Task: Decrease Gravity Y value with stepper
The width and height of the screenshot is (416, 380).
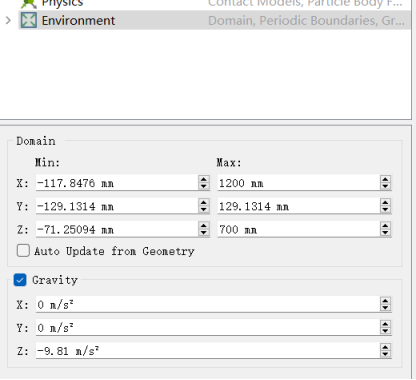Action: pos(385,331)
